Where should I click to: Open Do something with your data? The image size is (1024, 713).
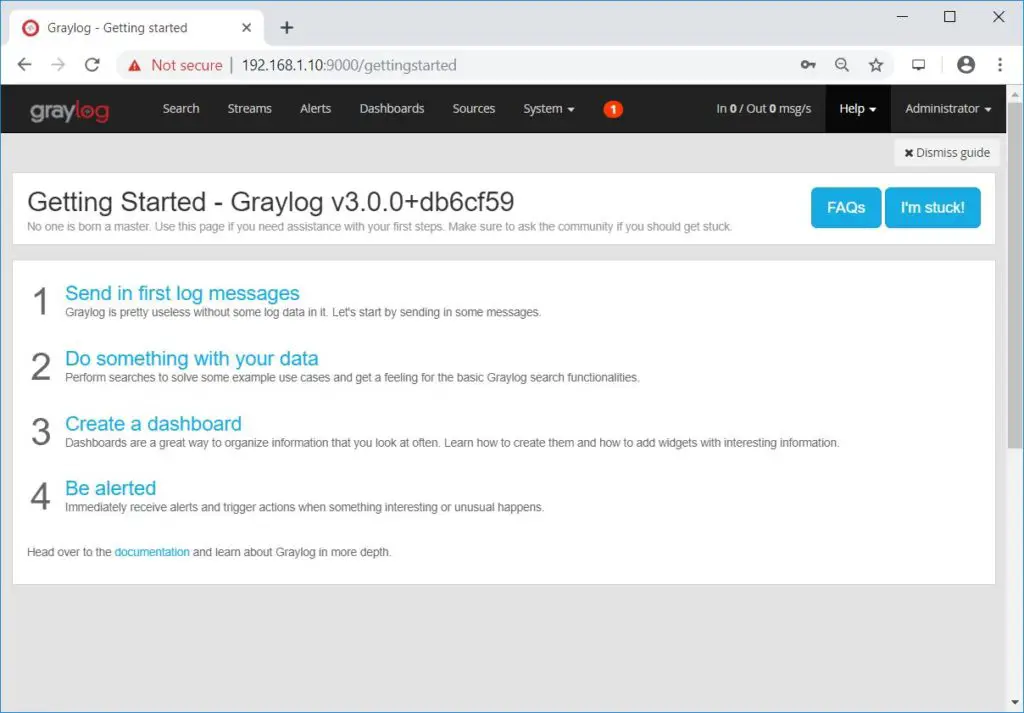click(x=192, y=358)
